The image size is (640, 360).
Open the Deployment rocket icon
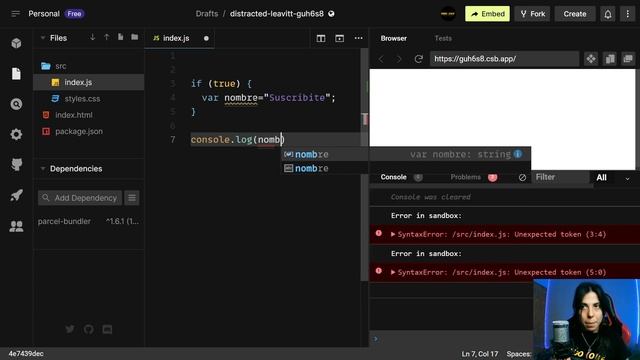pyautogui.click(x=16, y=196)
